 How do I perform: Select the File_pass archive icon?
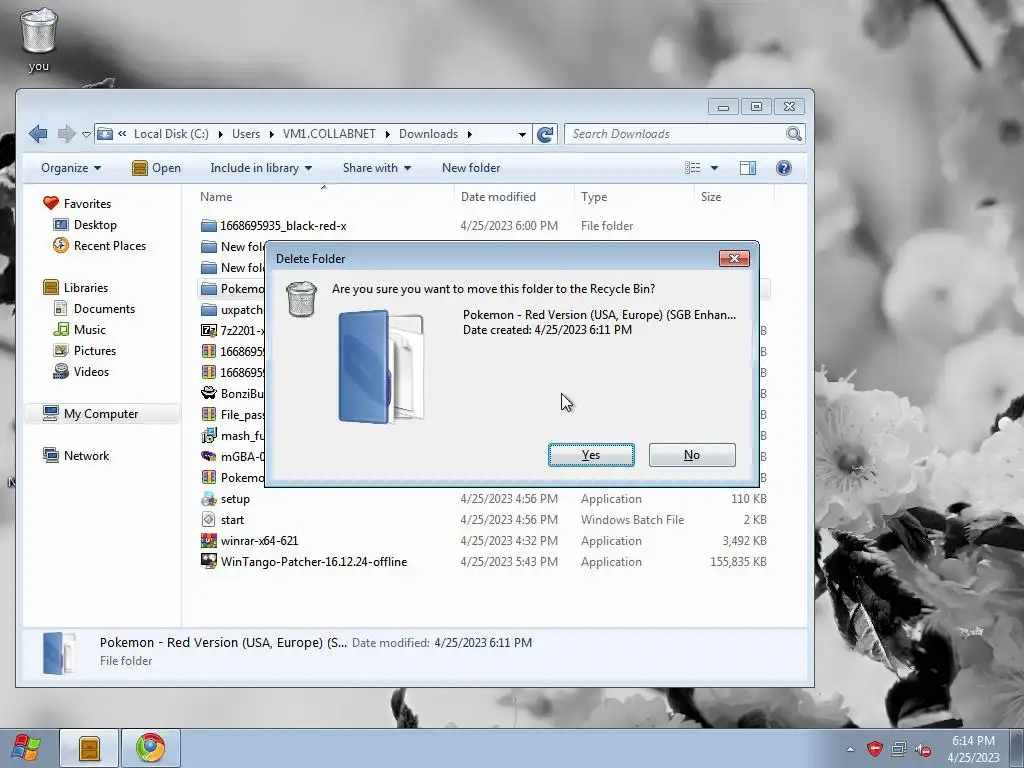208,414
